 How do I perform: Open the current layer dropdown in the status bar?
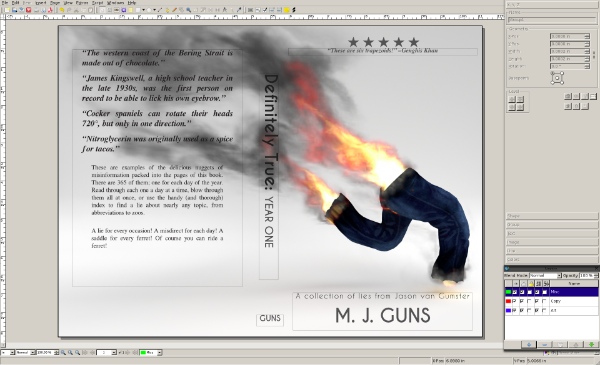click(x=151, y=352)
